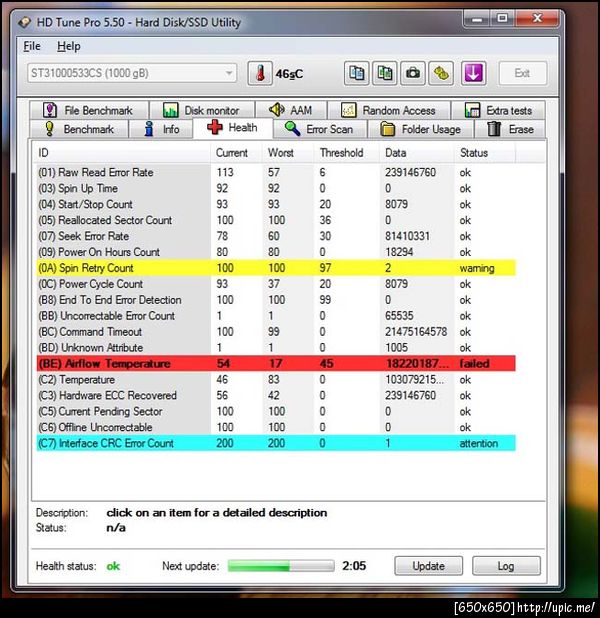Open the File menu
Viewport: 600px width, 618px height.
32,46
